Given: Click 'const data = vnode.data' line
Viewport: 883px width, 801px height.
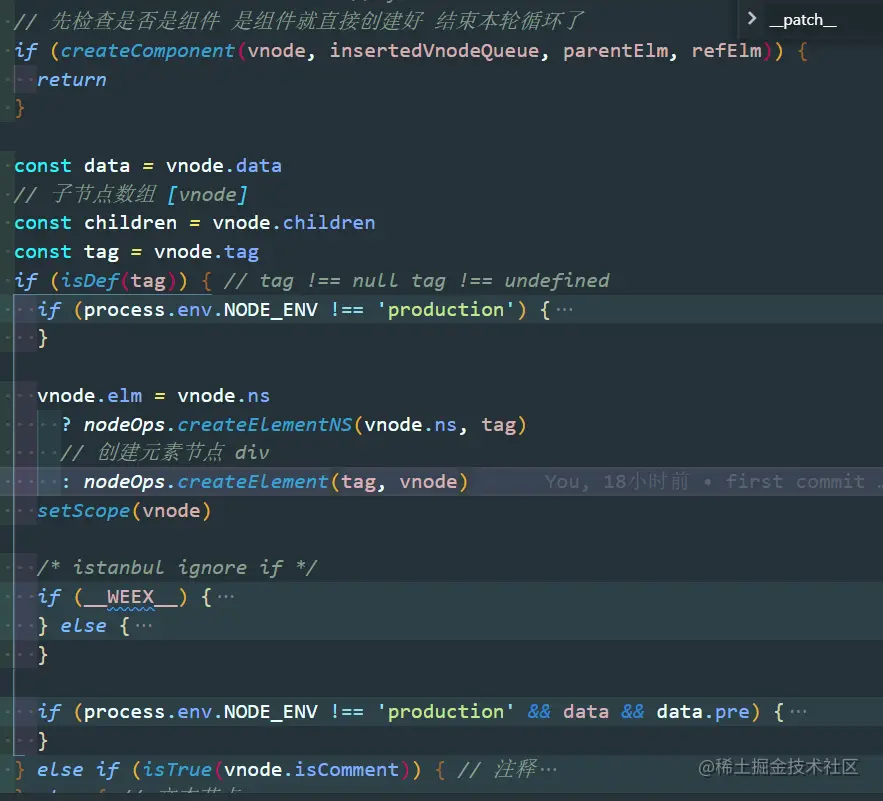Looking at the screenshot, I should pyautogui.click(x=148, y=166).
